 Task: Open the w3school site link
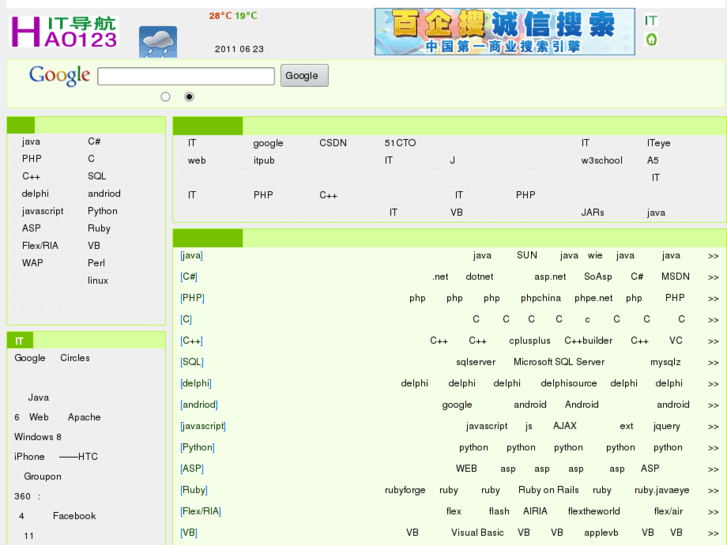tap(602, 160)
